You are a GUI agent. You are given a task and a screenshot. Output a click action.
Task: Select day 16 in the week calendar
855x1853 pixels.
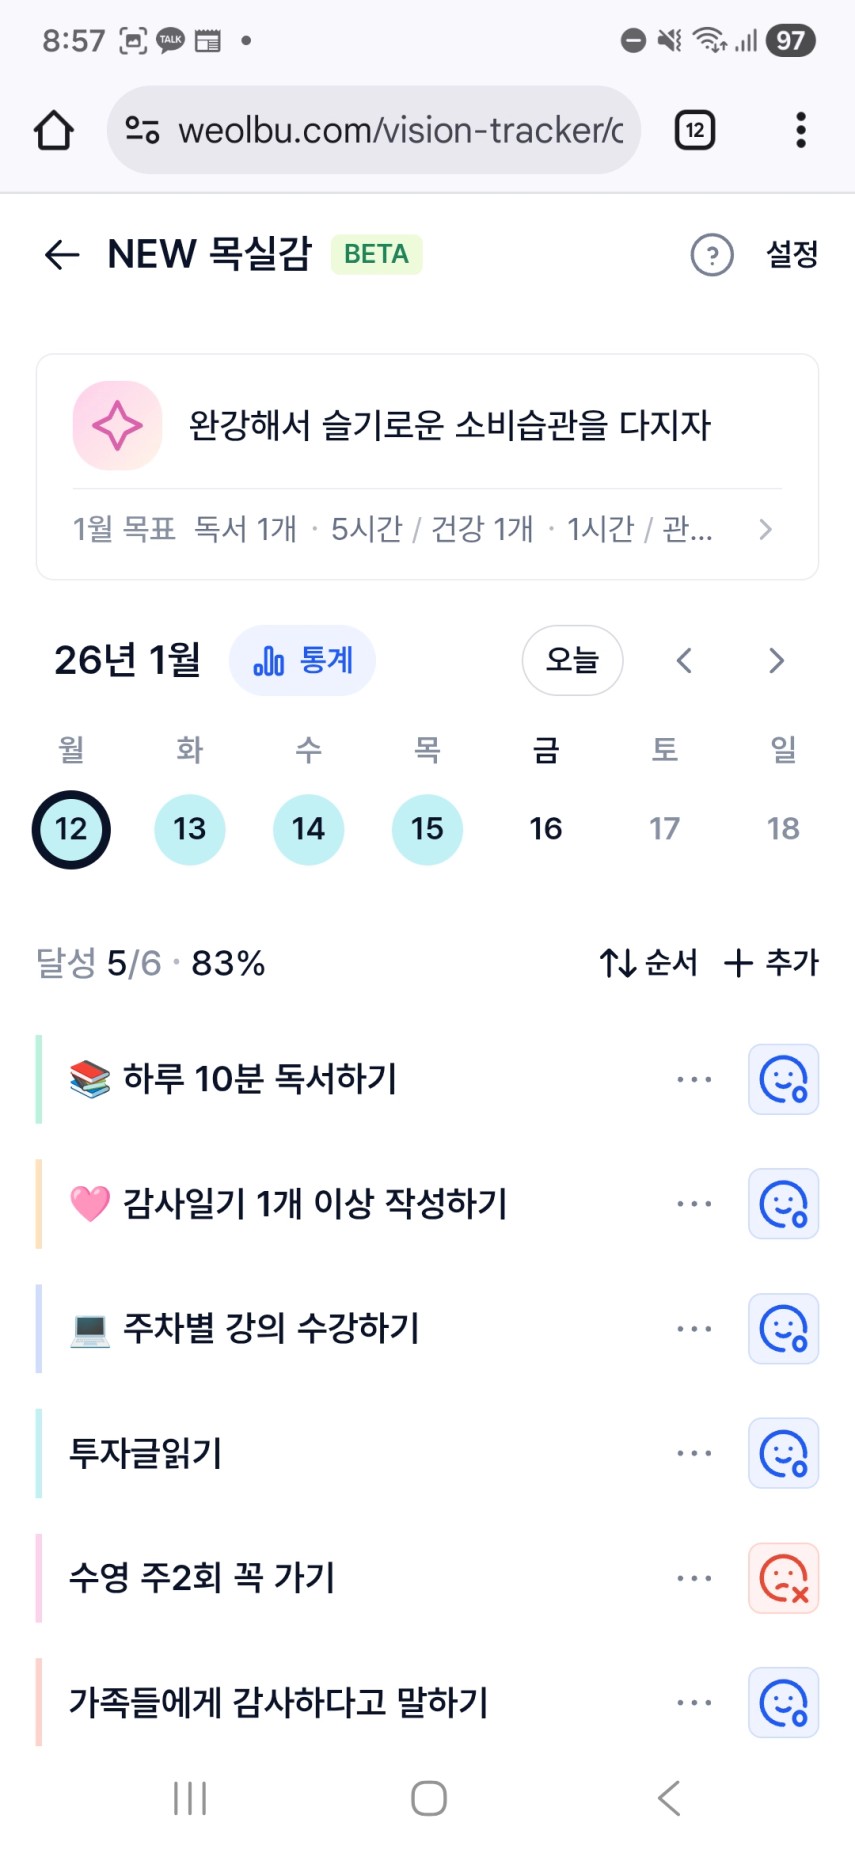tap(546, 829)
